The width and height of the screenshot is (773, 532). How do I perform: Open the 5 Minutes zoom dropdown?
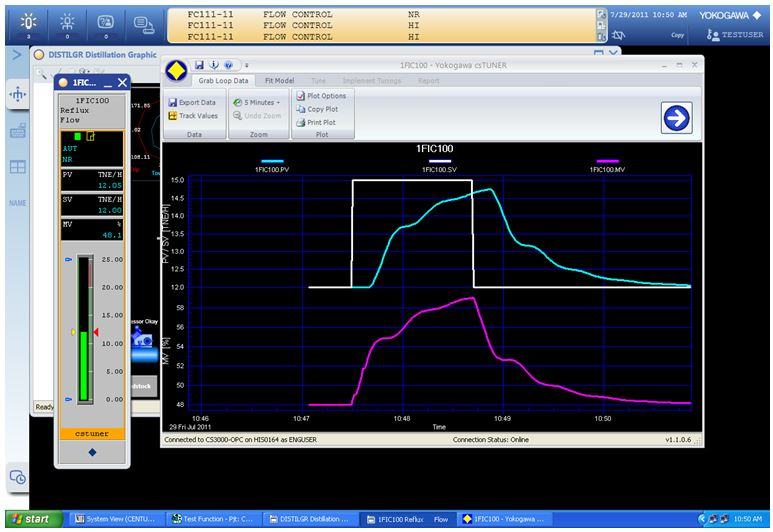click(x=256, y=103)
